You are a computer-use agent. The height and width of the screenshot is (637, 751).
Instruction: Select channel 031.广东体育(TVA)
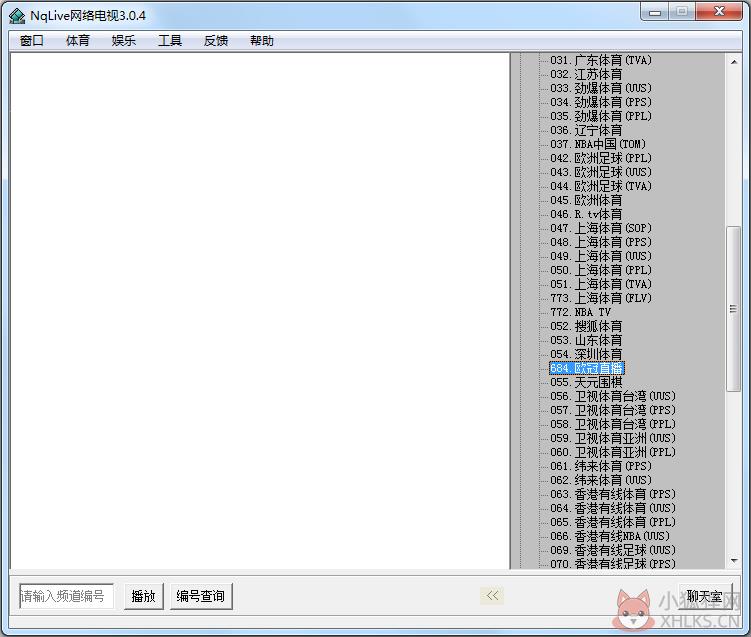pos(601,60)
